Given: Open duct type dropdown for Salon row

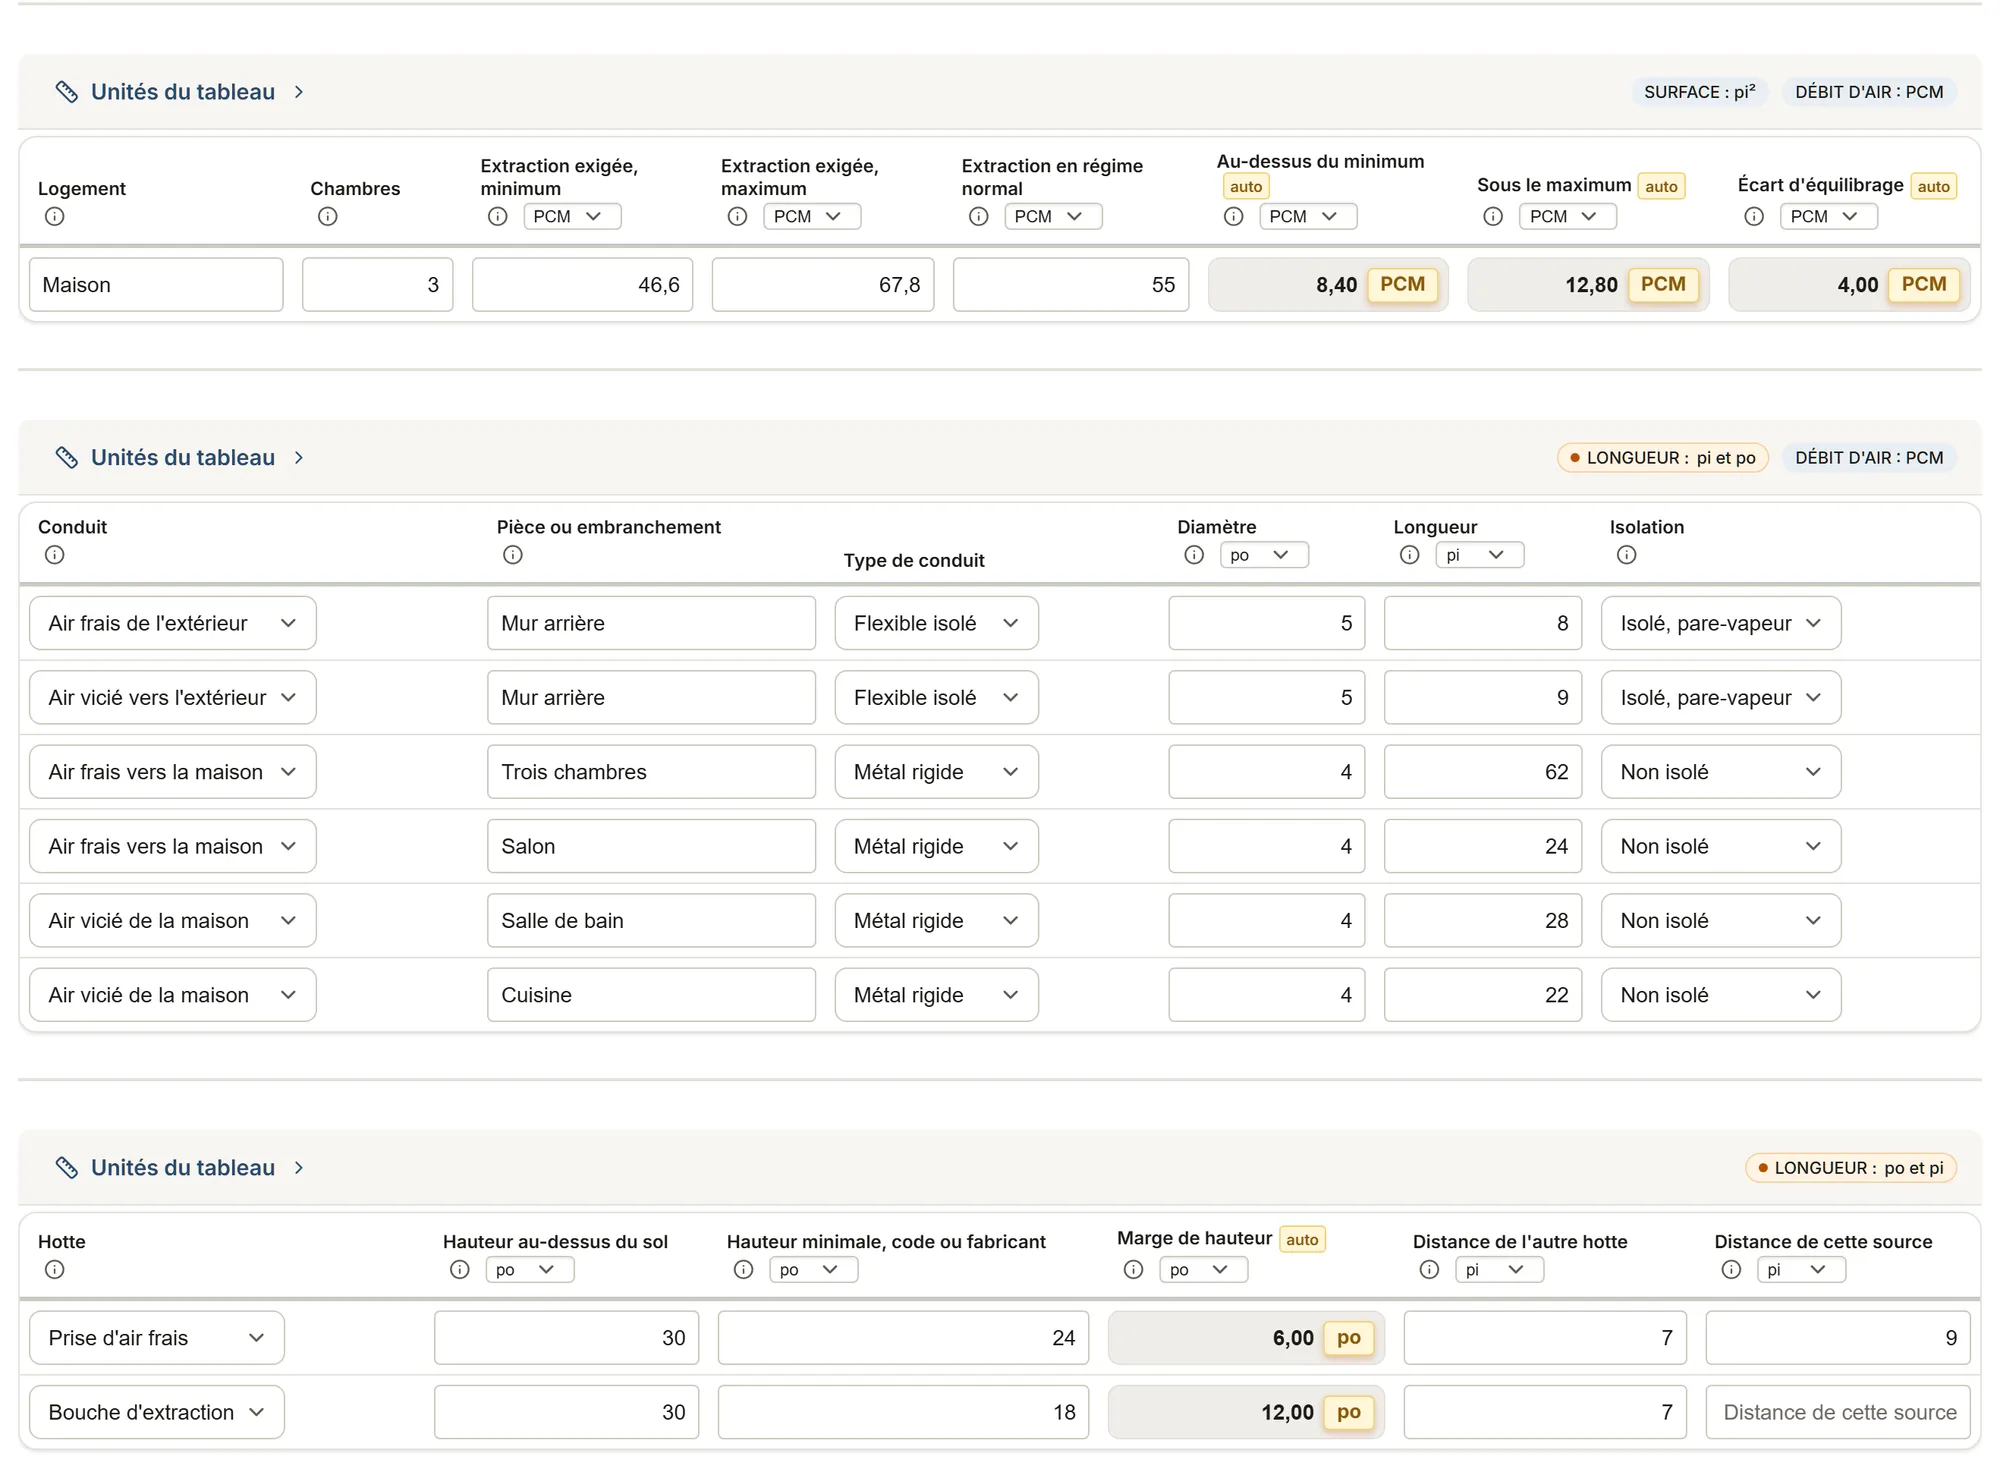Looking at the screenshot, I should [936, 846].
